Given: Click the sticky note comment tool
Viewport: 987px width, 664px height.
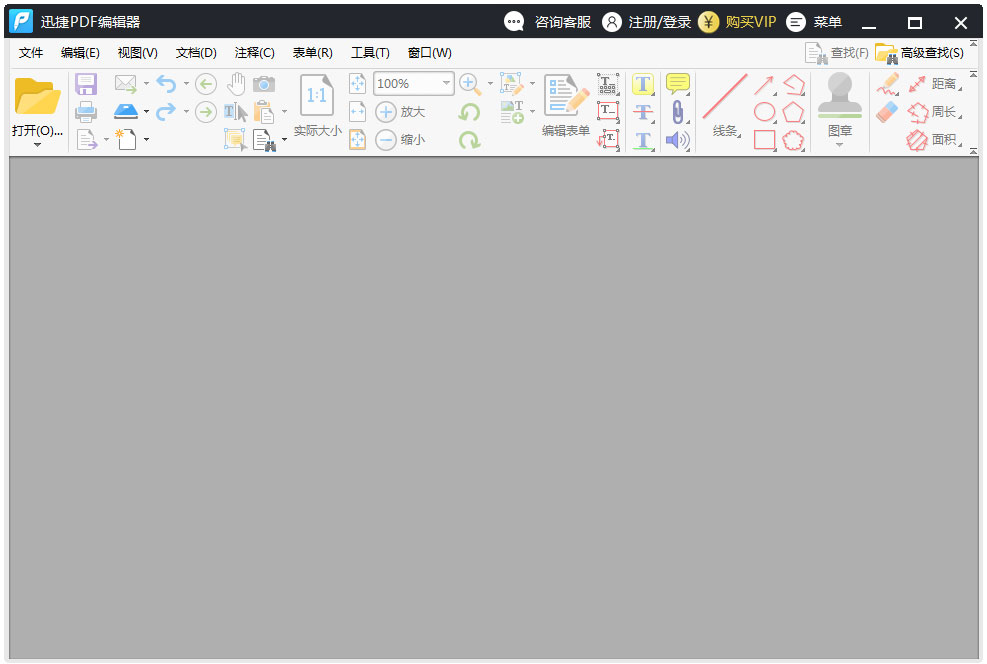Looking at the screenshot, I should (x=677, y=84).
